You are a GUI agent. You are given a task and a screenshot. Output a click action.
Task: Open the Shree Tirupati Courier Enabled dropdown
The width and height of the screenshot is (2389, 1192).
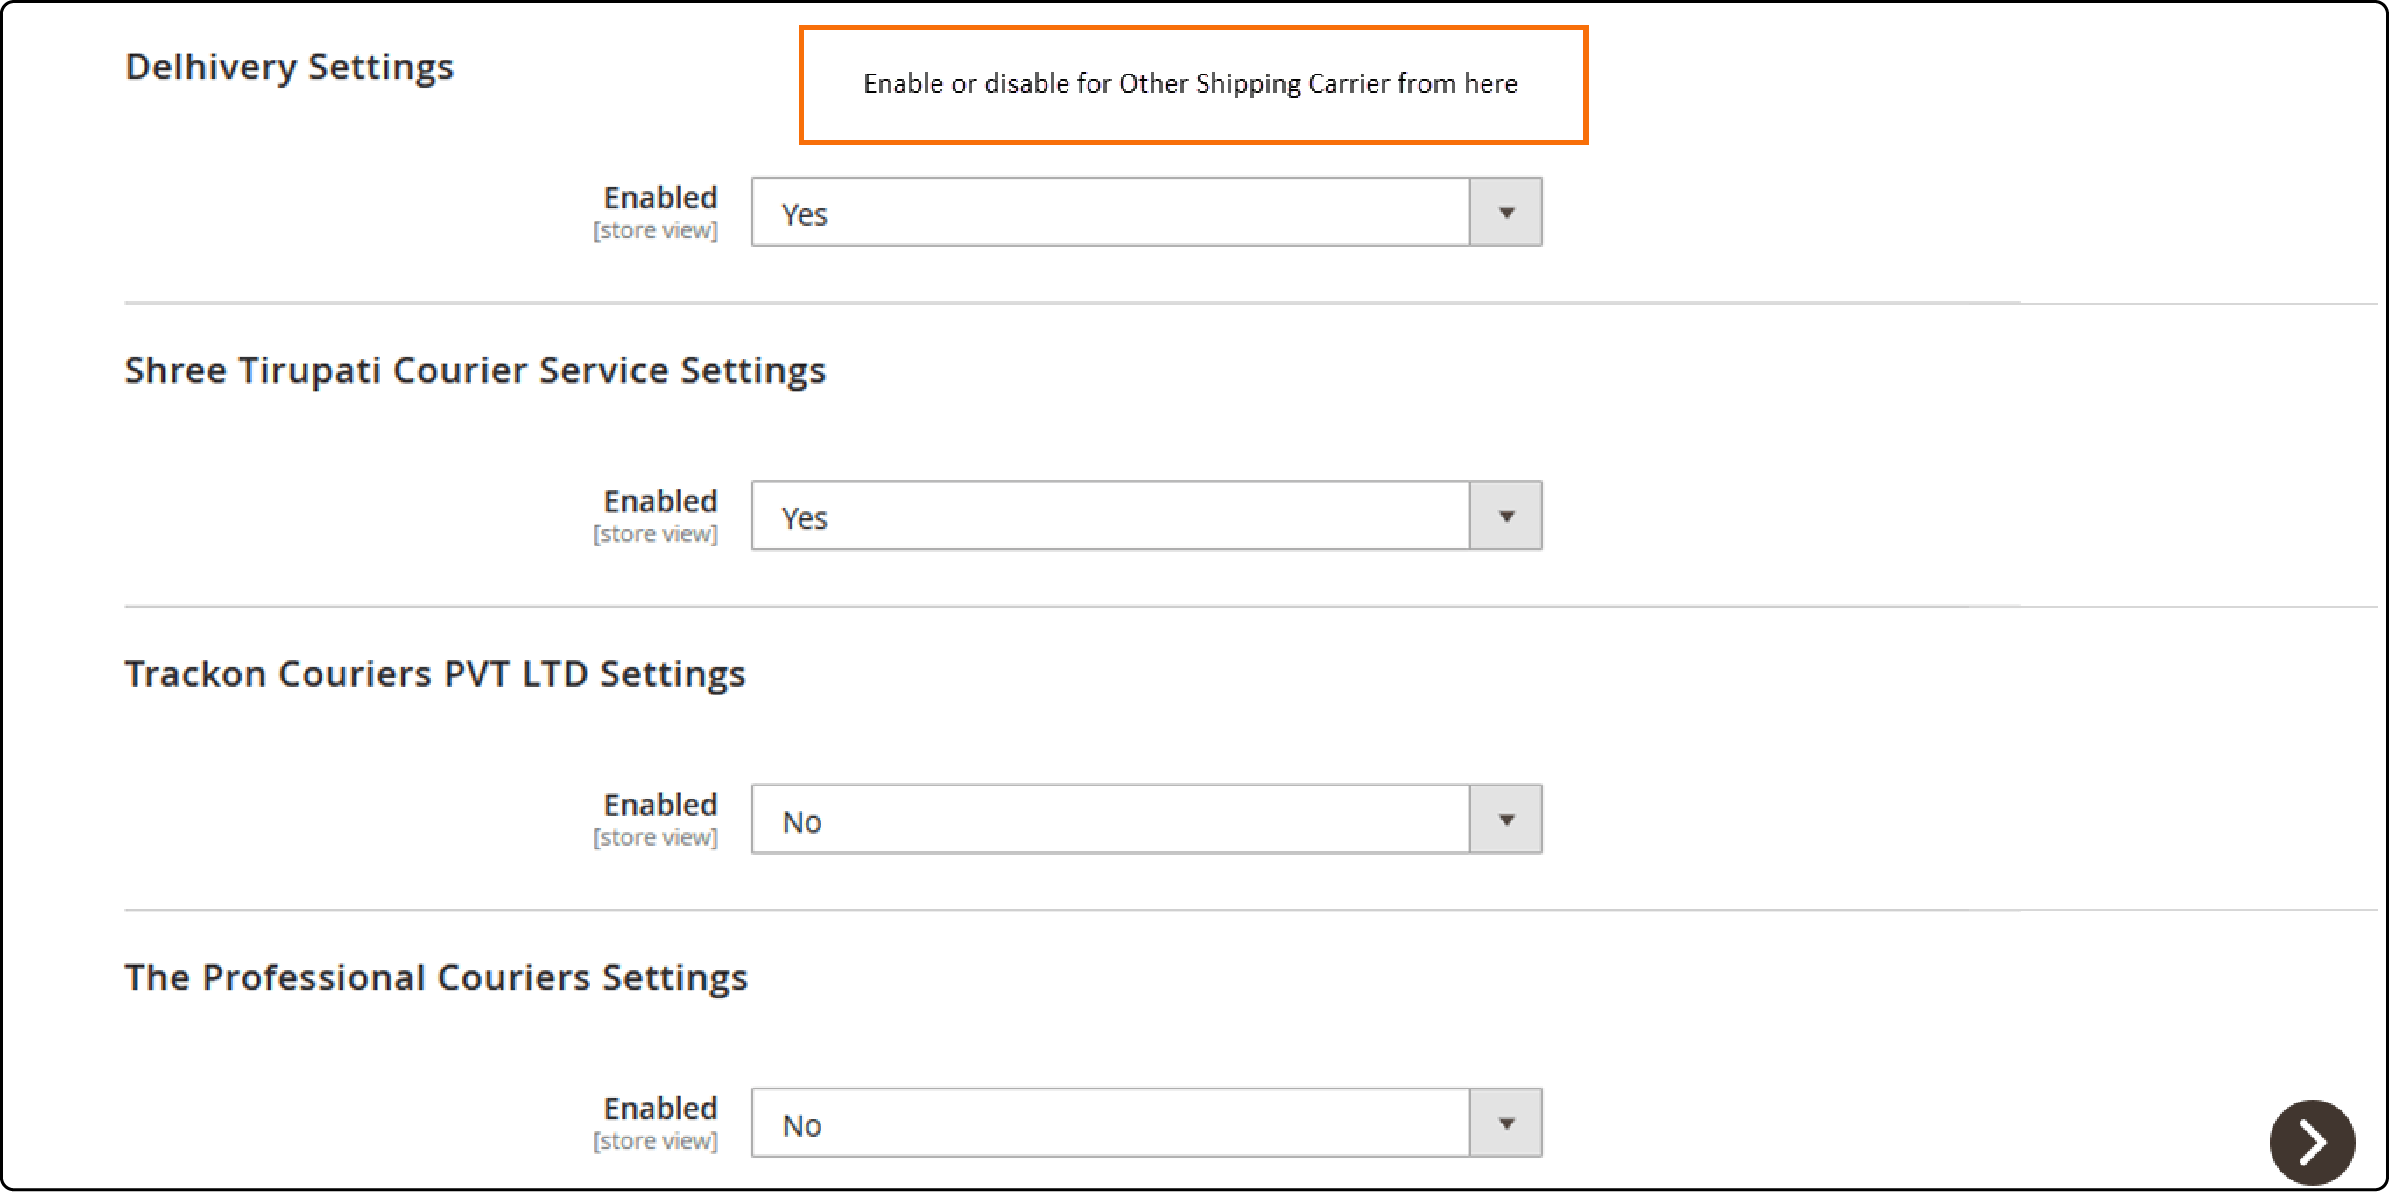1146,516
